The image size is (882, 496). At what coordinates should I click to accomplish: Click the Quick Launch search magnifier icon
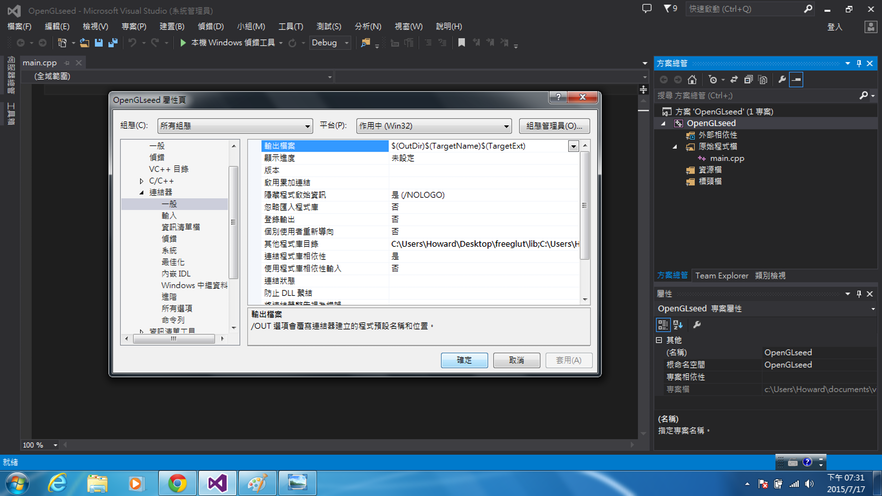point(808,9)
